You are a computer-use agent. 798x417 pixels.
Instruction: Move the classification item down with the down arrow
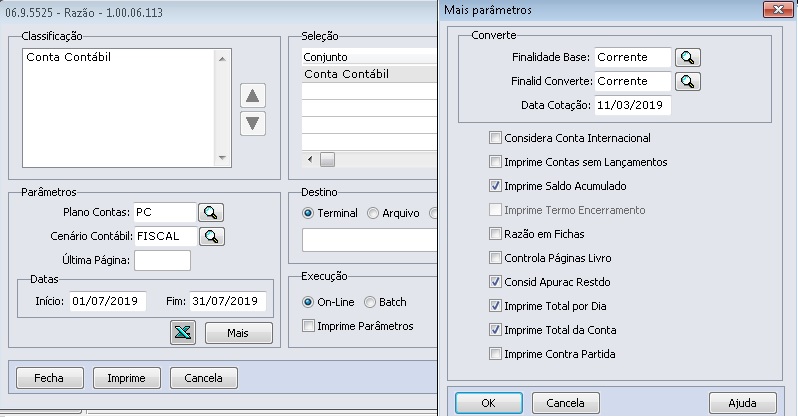click(252, 124)
